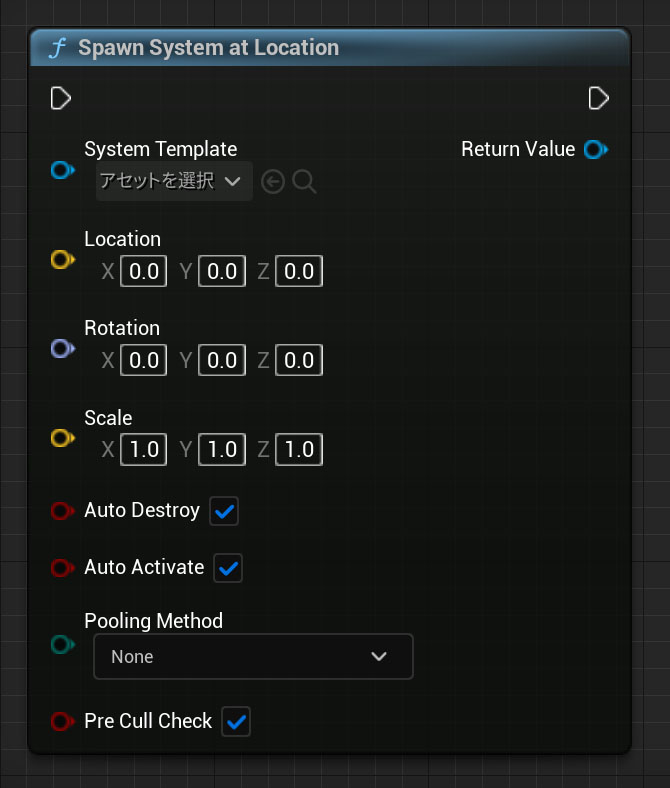The width and height of the screenshot is (670, 788).
Task: Click the input execution pin
Action: pos(61,98)
